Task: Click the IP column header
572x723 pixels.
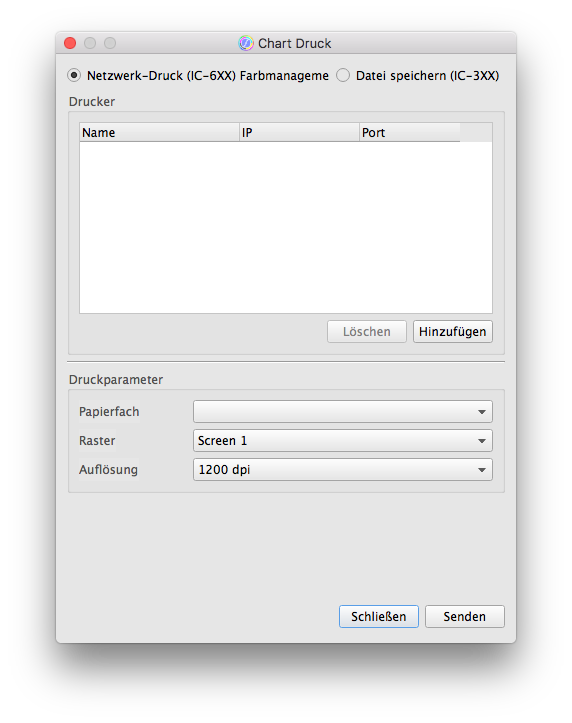Action: (x=299, y=132)
